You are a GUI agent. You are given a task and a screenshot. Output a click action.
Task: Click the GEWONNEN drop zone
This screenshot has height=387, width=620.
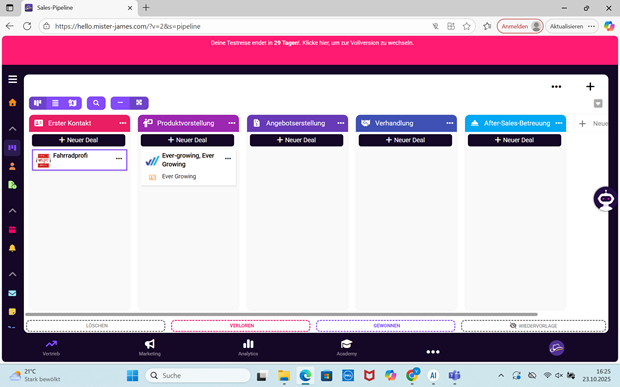tap(386, 326)
